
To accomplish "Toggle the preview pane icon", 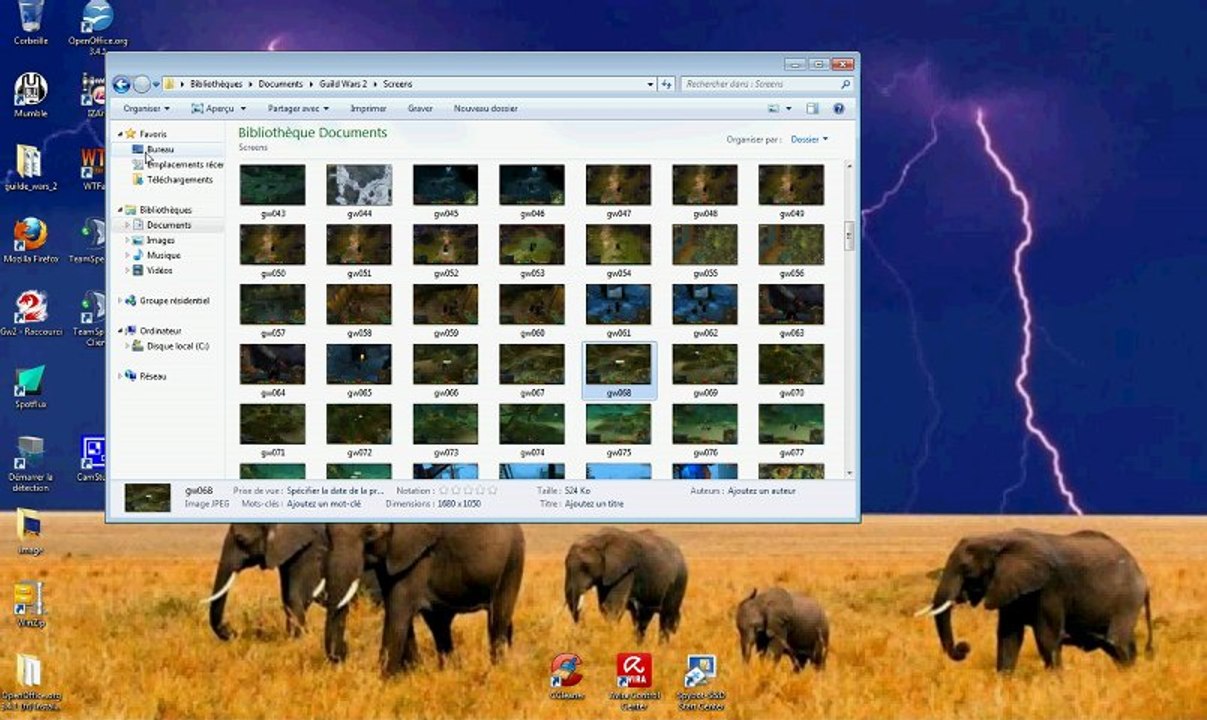I will pos(813,108).
